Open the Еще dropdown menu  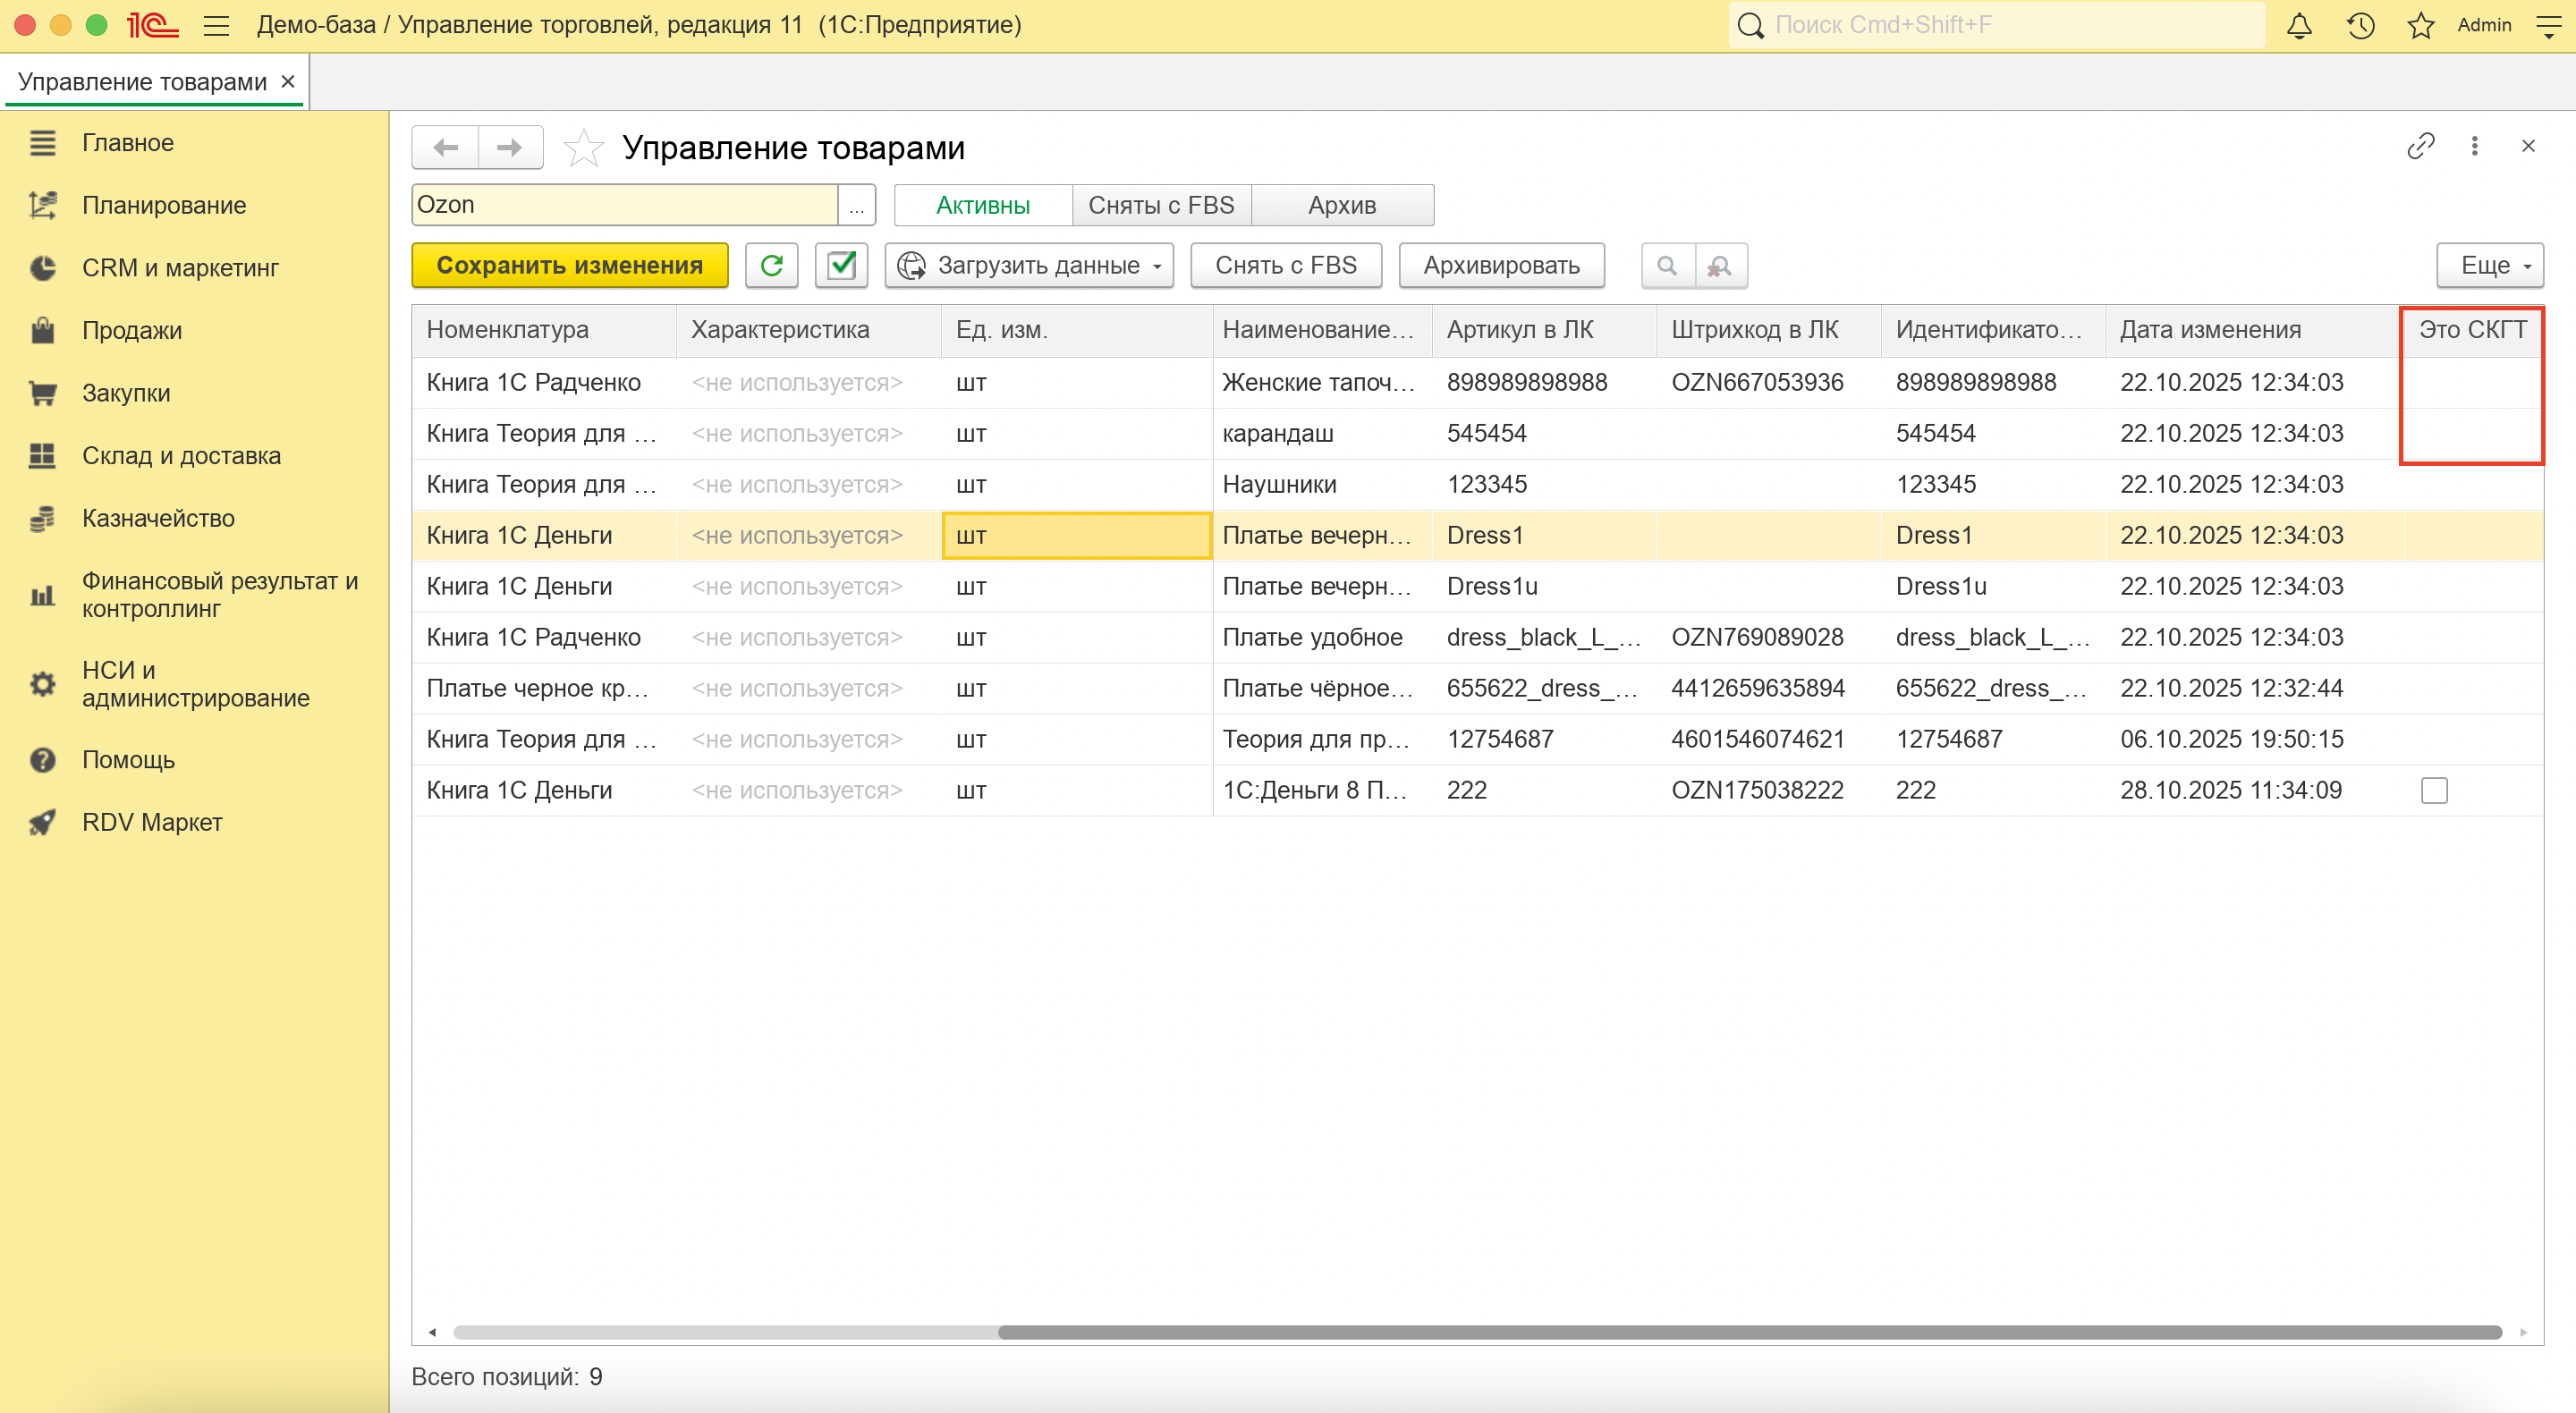click(x=2489, y=265)
